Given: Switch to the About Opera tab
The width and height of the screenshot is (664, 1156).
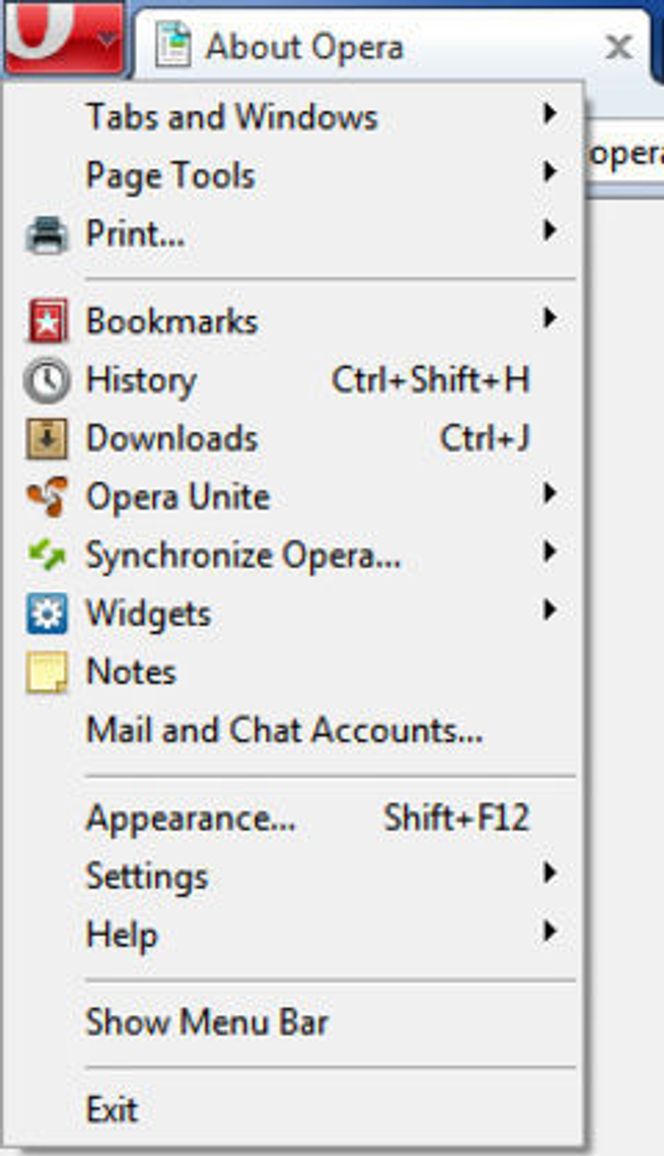Looking at the screenshot, I should (x=394, y=46).
